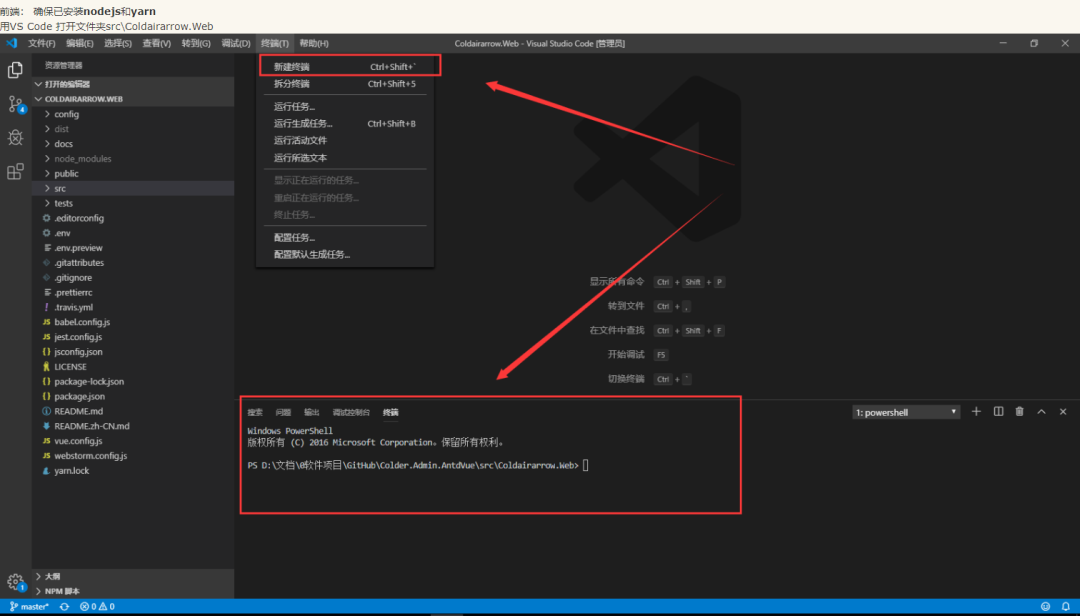Choose 拆分终端 menu entry
Screen dimensions: 1080x616
[344, 84]
